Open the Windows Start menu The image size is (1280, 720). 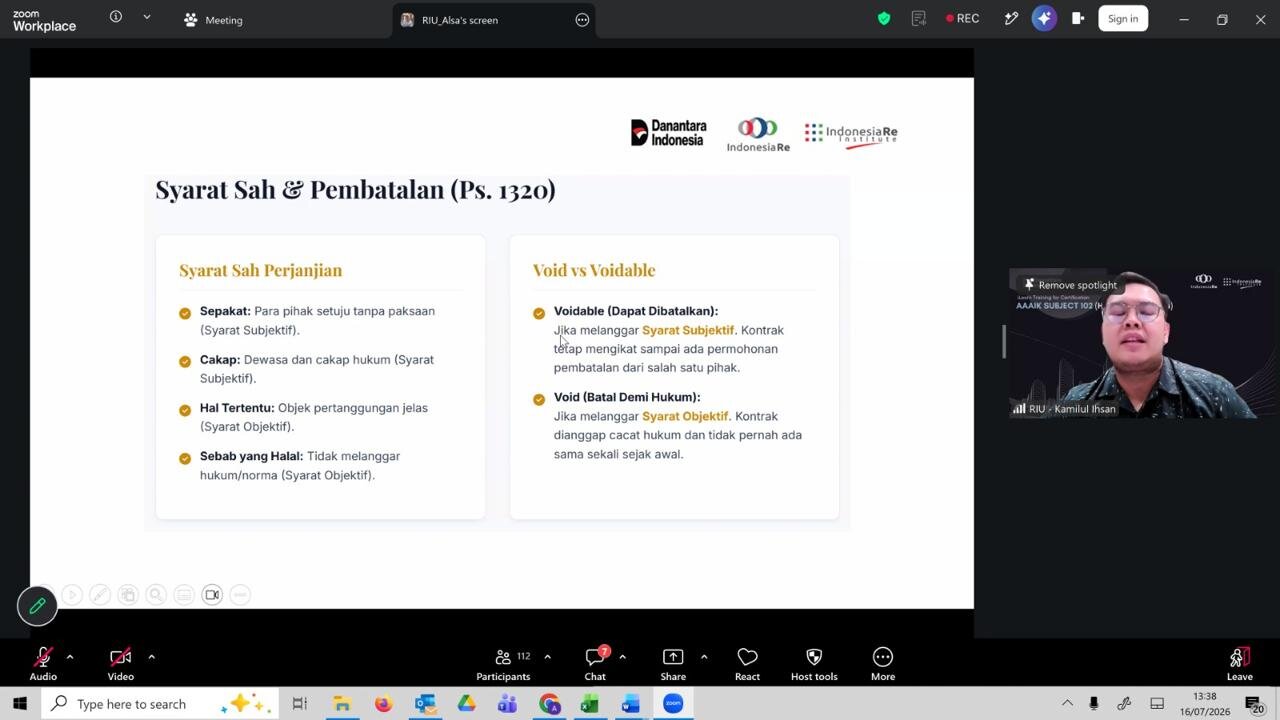coord(19,704)
